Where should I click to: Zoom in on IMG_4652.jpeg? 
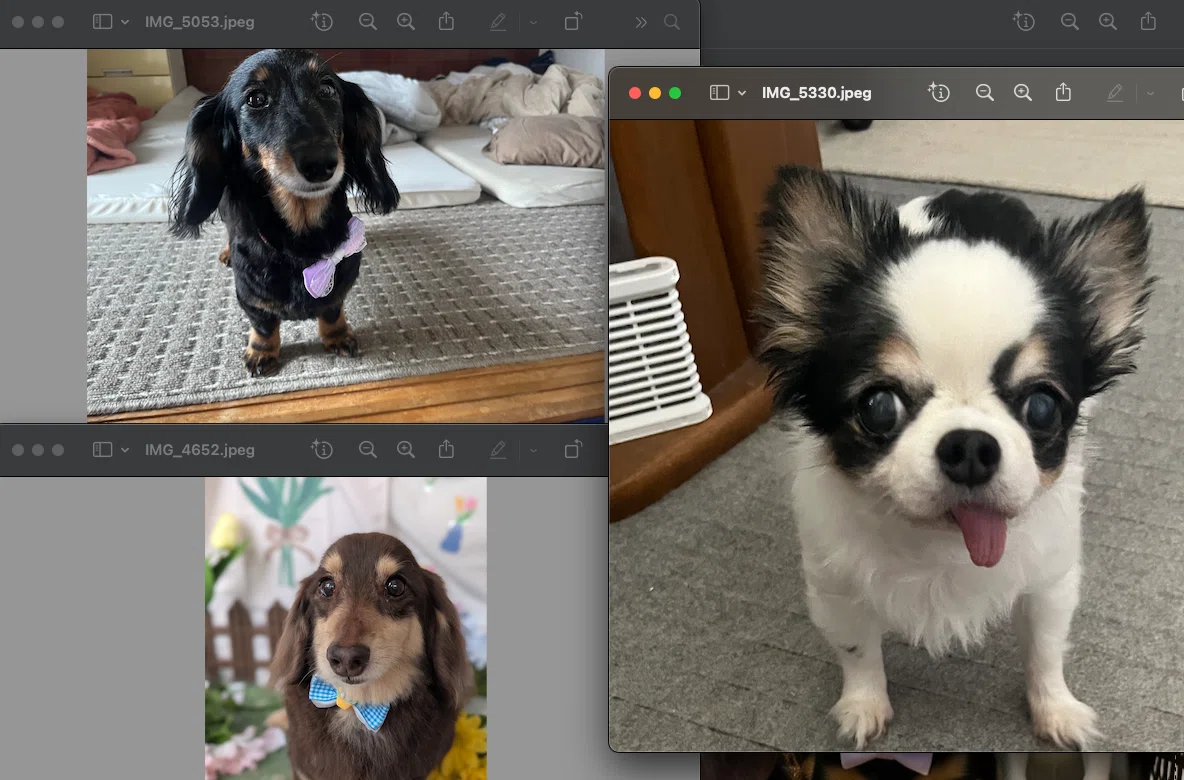[406, 450]
